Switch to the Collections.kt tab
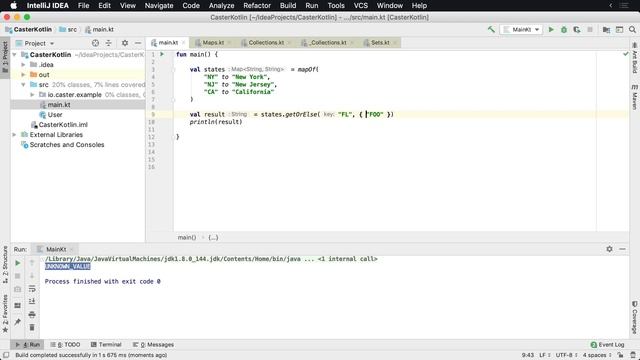This screenshot has height=360, width=640. click(266, 42)
